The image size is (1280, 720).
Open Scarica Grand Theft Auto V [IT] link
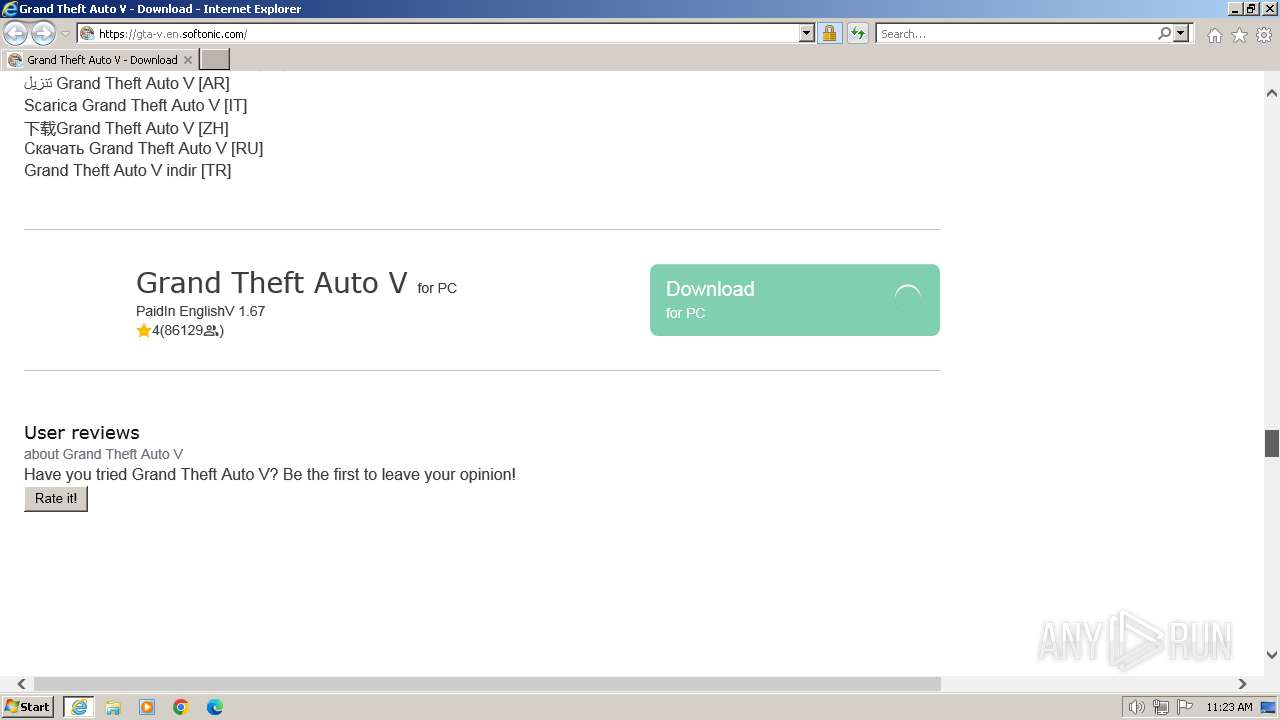click(x=135, y=105)
